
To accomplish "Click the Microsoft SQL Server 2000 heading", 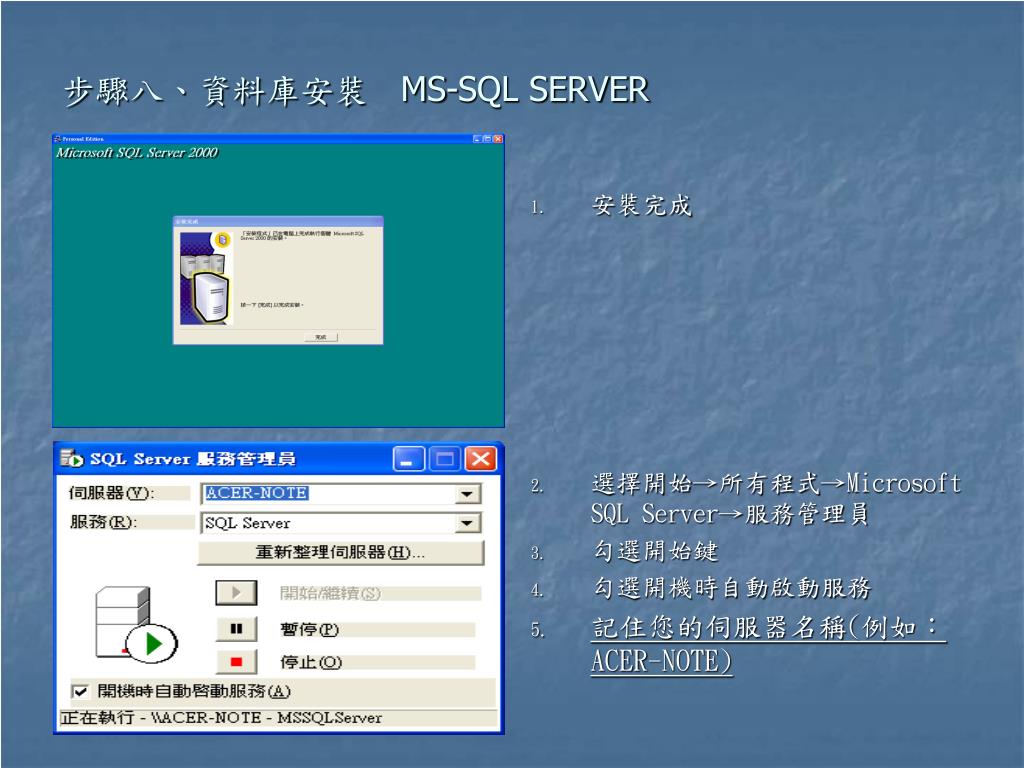I will 136,153.
